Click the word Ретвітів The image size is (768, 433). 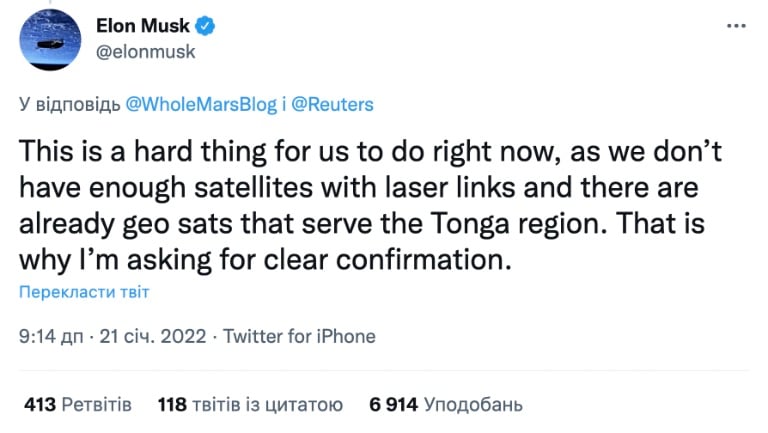coord(97,405)
